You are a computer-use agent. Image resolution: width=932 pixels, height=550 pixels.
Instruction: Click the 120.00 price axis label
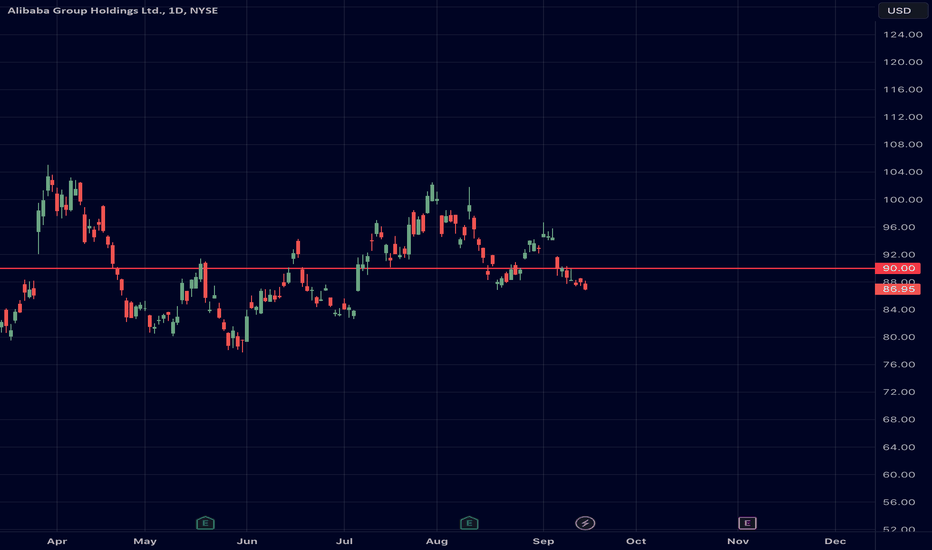coord(903,62)
